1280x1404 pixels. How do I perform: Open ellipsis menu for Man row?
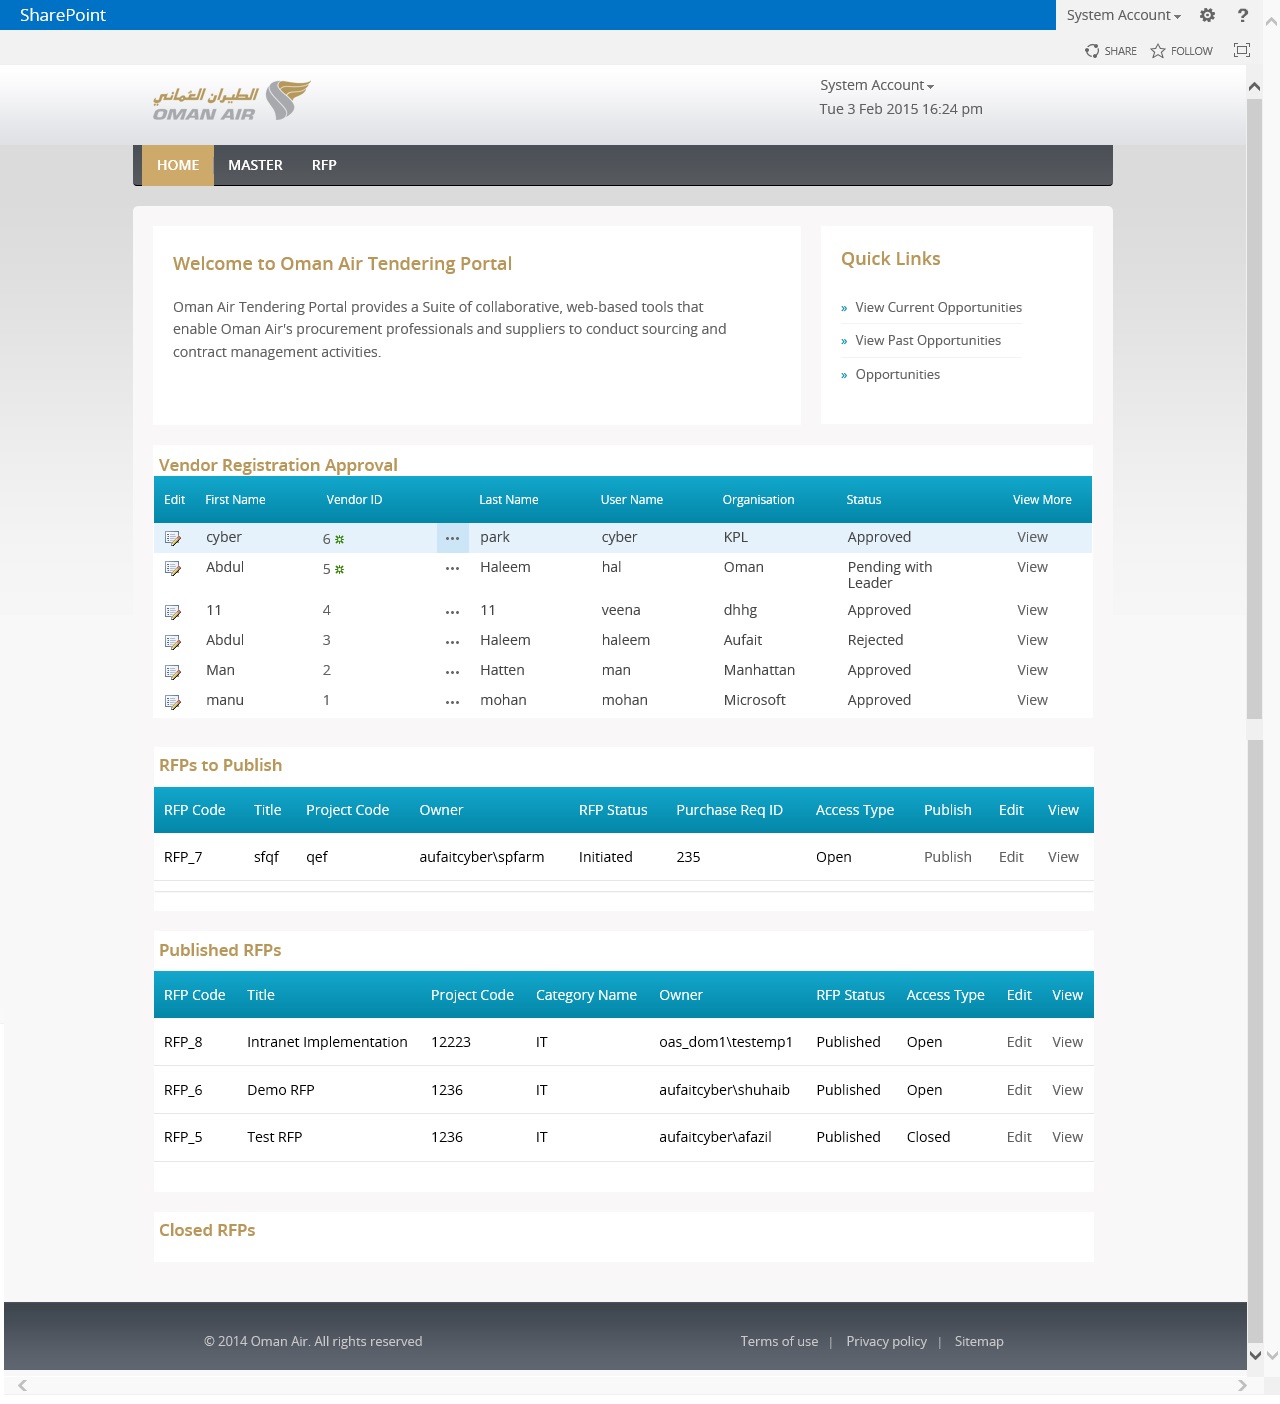pos(452,671)
